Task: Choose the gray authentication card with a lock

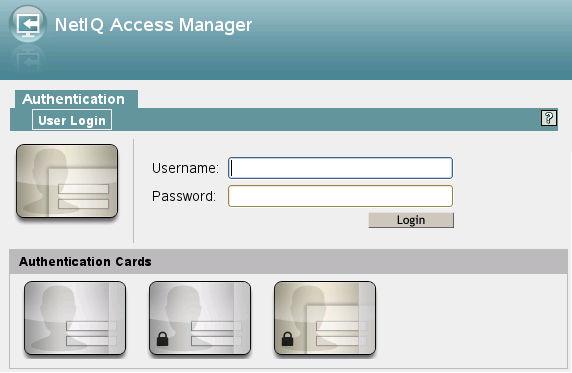Action: coord(200,318)
